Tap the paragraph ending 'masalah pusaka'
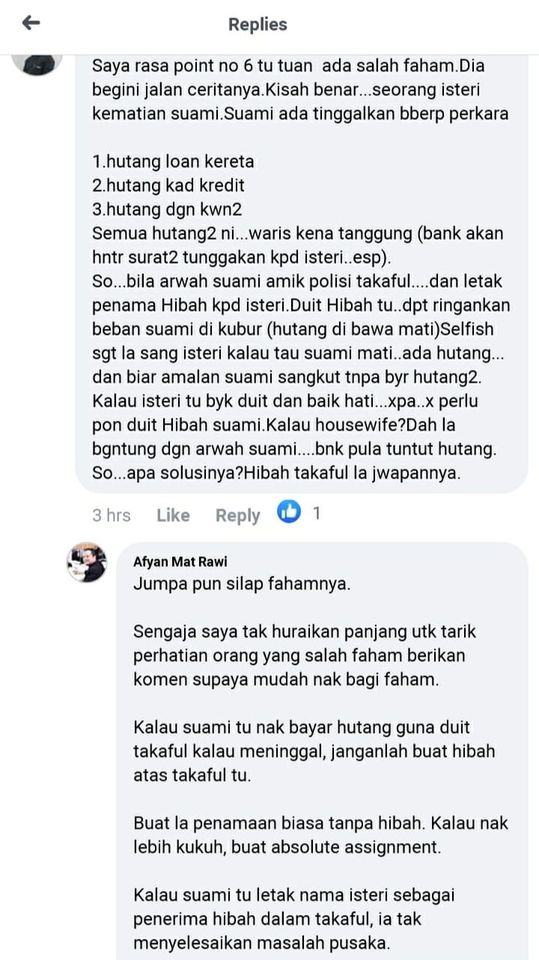The image size is (539, 960). click(x=295, y=918)
